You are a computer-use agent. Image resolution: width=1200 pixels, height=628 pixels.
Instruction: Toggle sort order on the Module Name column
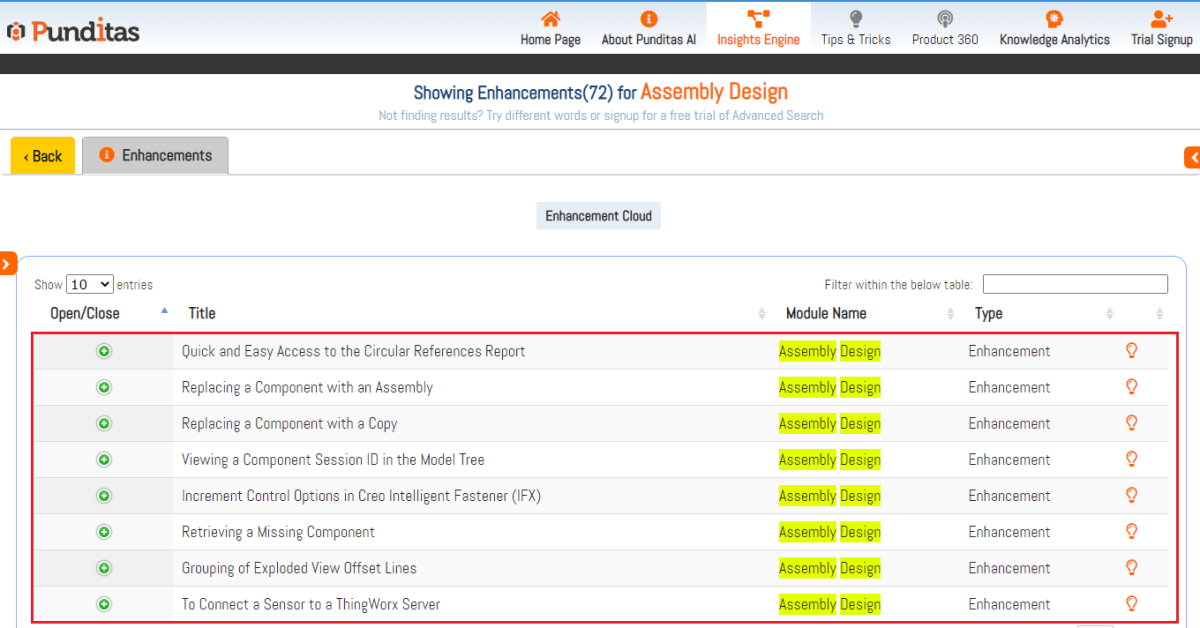pyautogui.click(x=950, y=313)
